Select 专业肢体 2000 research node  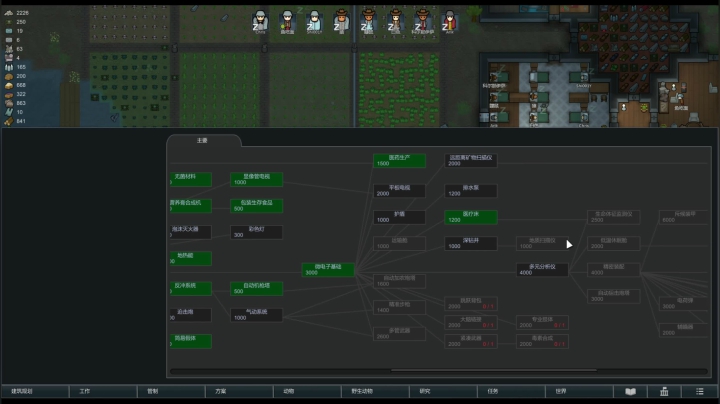(542, 322)
